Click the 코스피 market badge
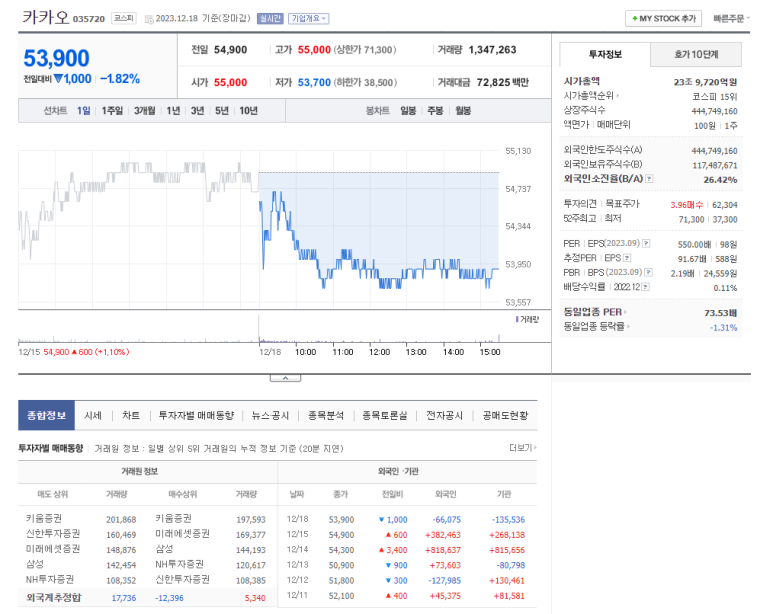Viewport: 773px width, 614px height. coord(124,18)
